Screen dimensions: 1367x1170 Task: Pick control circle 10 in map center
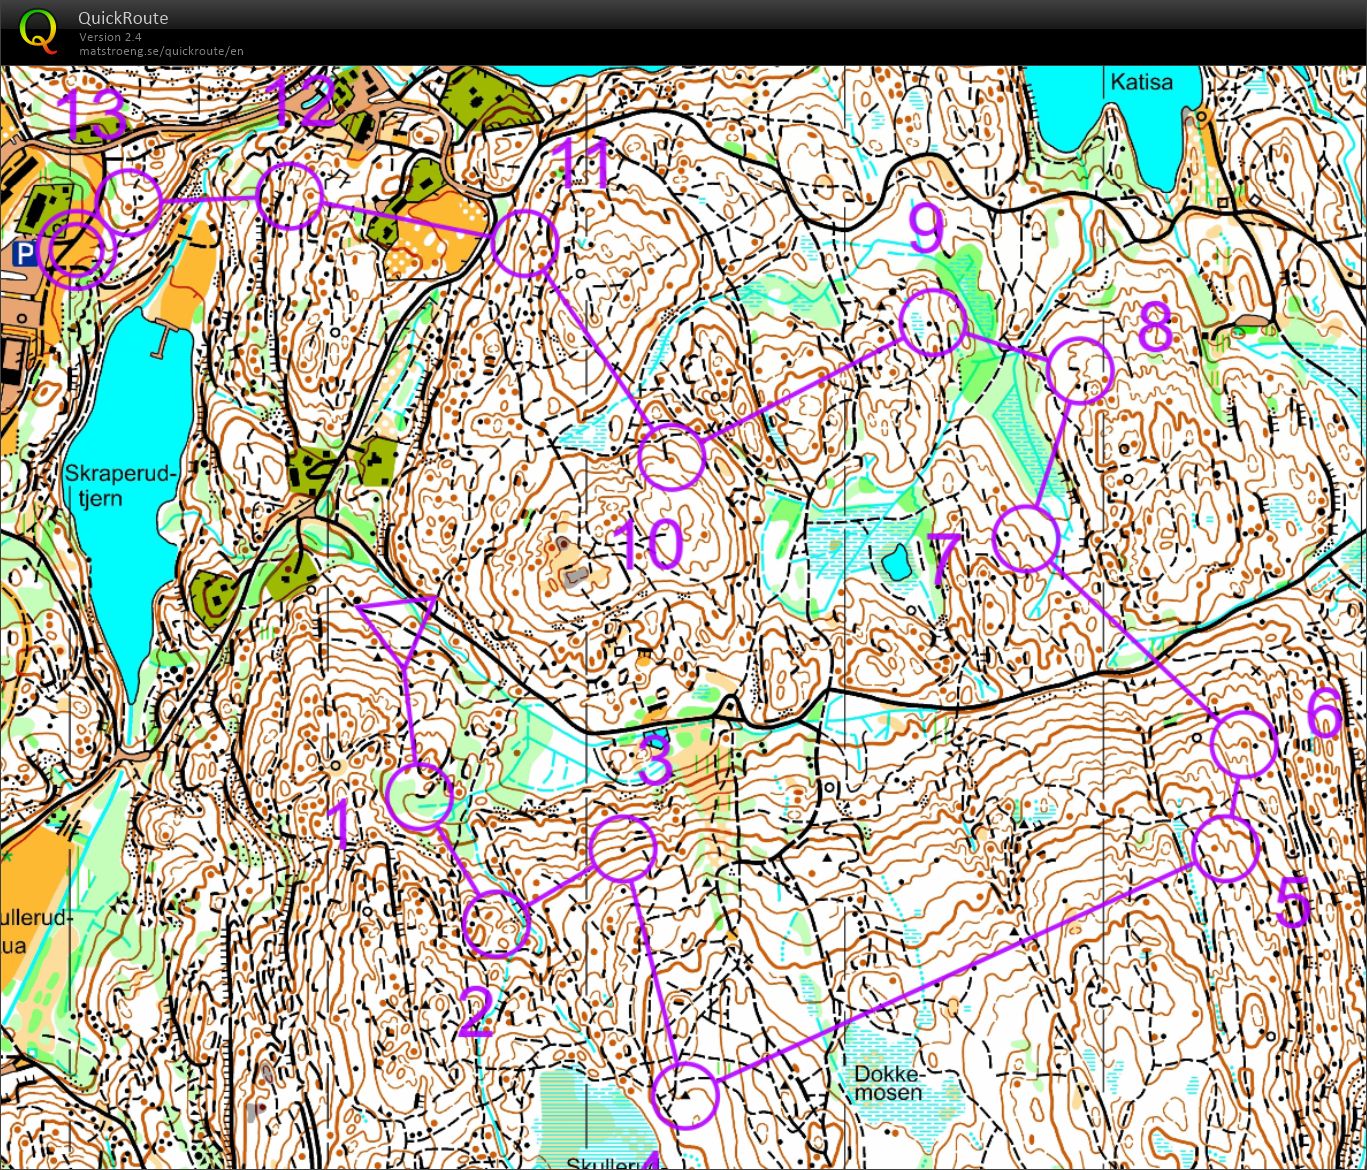click(x=672, y=456)
